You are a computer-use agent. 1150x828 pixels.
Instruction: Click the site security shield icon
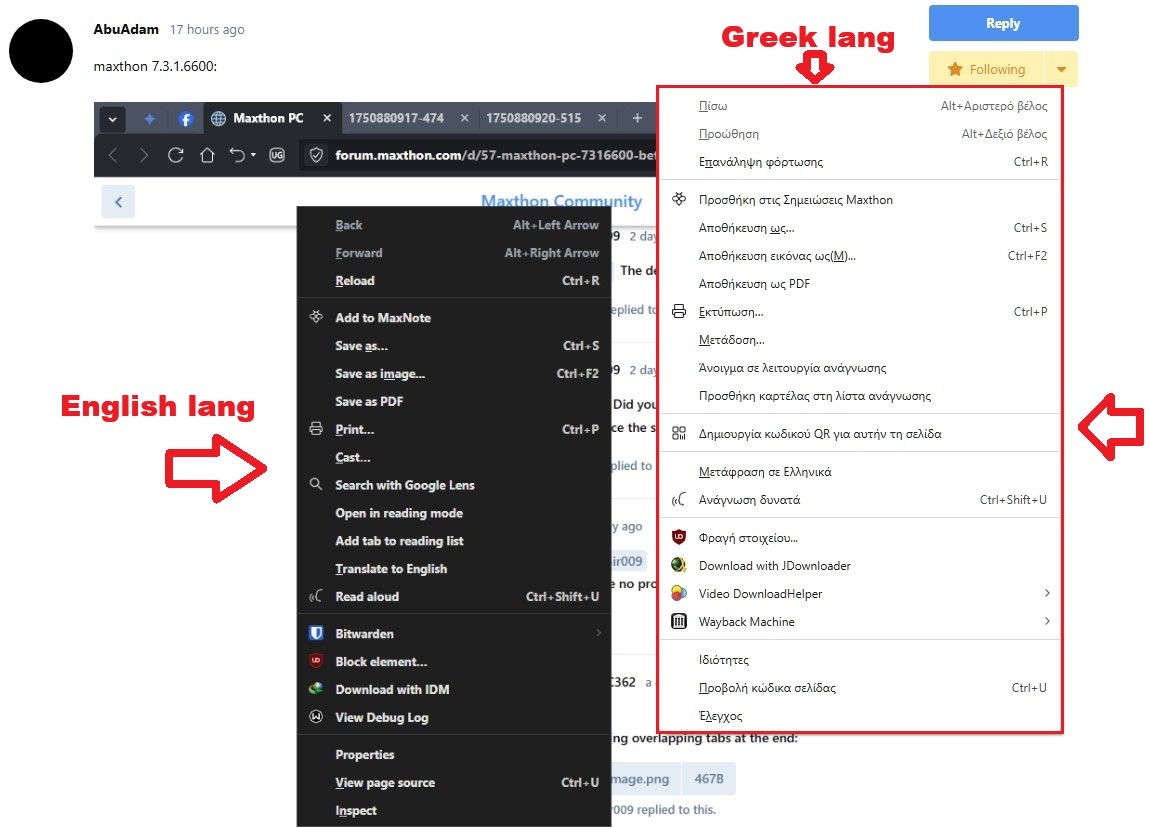pyautogui.click(x=316, y=155)
